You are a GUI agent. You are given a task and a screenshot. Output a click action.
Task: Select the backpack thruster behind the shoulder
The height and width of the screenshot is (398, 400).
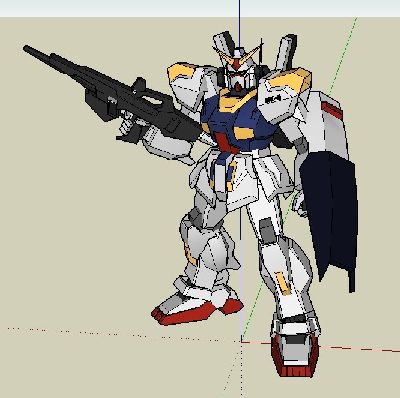(x=286, y=53)
